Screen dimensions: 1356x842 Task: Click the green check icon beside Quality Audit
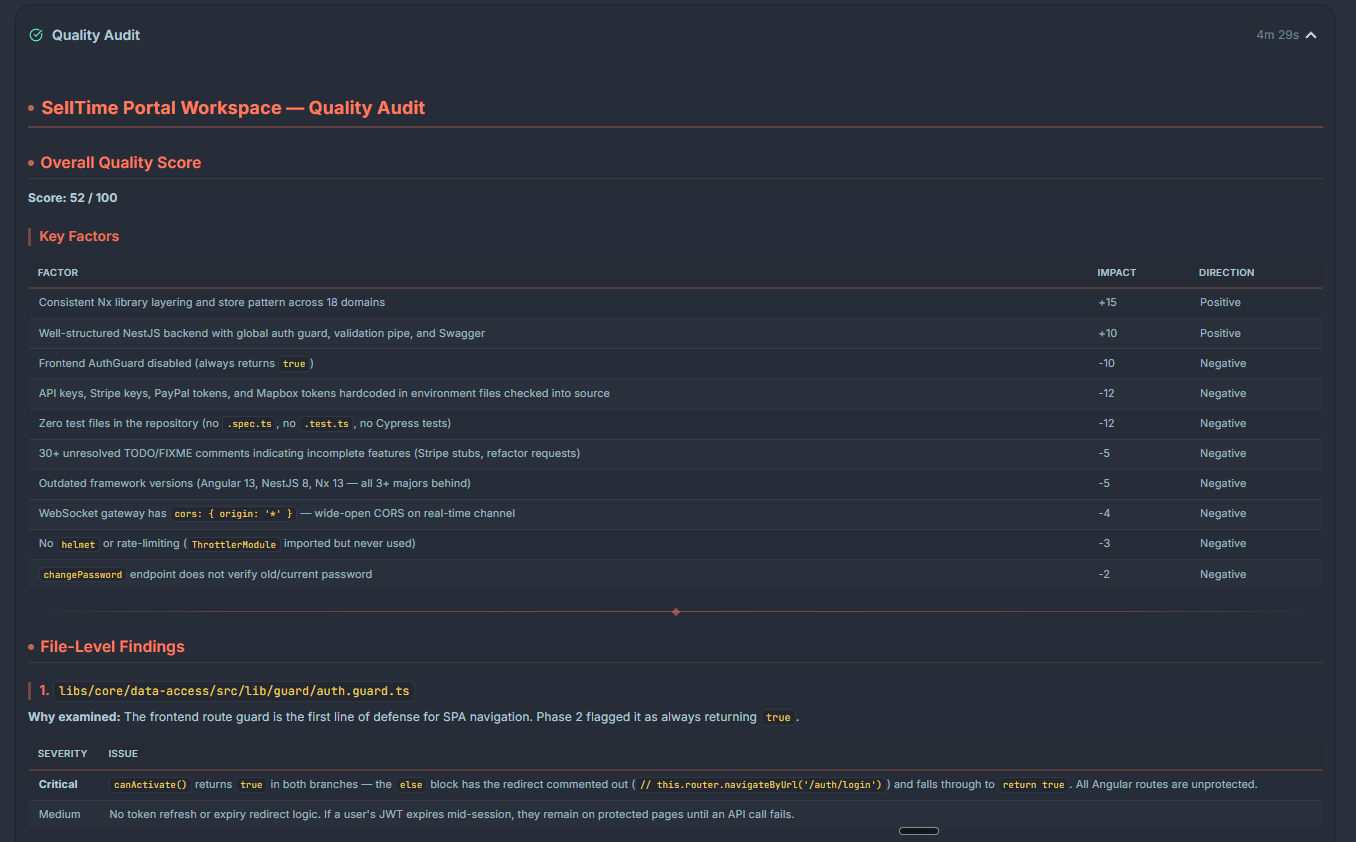tap(36, 35)
